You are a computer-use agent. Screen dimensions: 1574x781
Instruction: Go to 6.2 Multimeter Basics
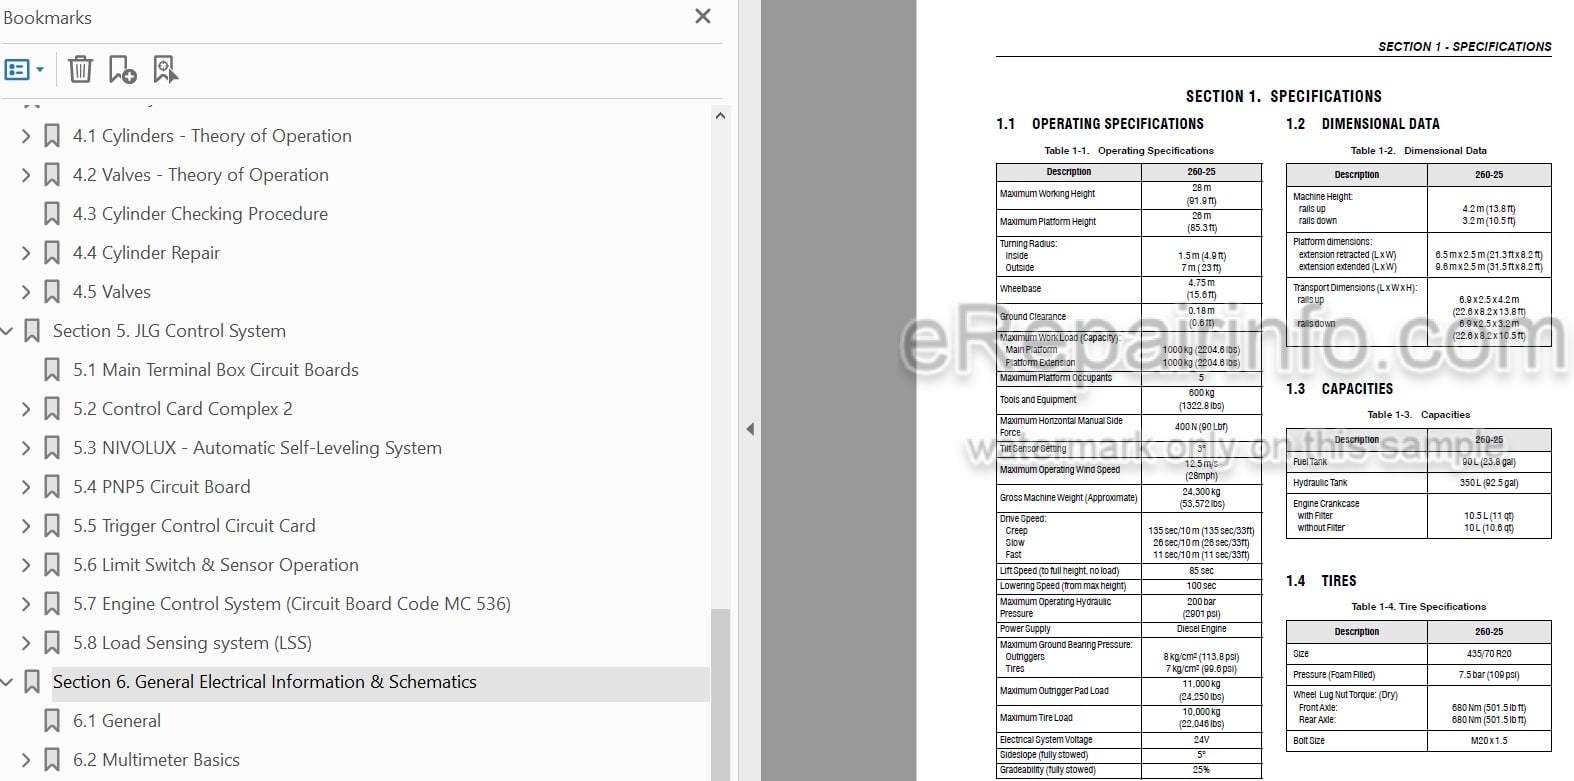(x=156, y=760)
